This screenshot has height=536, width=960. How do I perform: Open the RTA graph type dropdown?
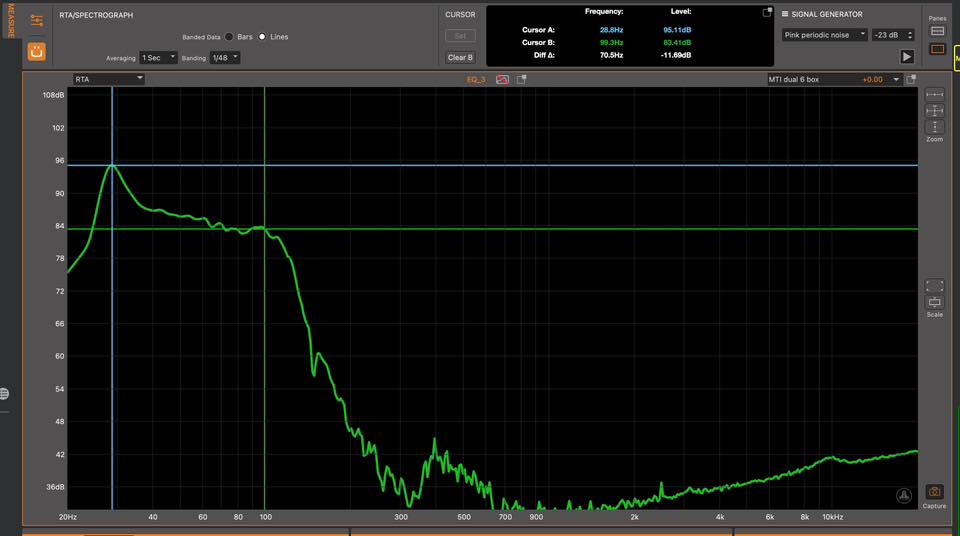click(108, 79)
